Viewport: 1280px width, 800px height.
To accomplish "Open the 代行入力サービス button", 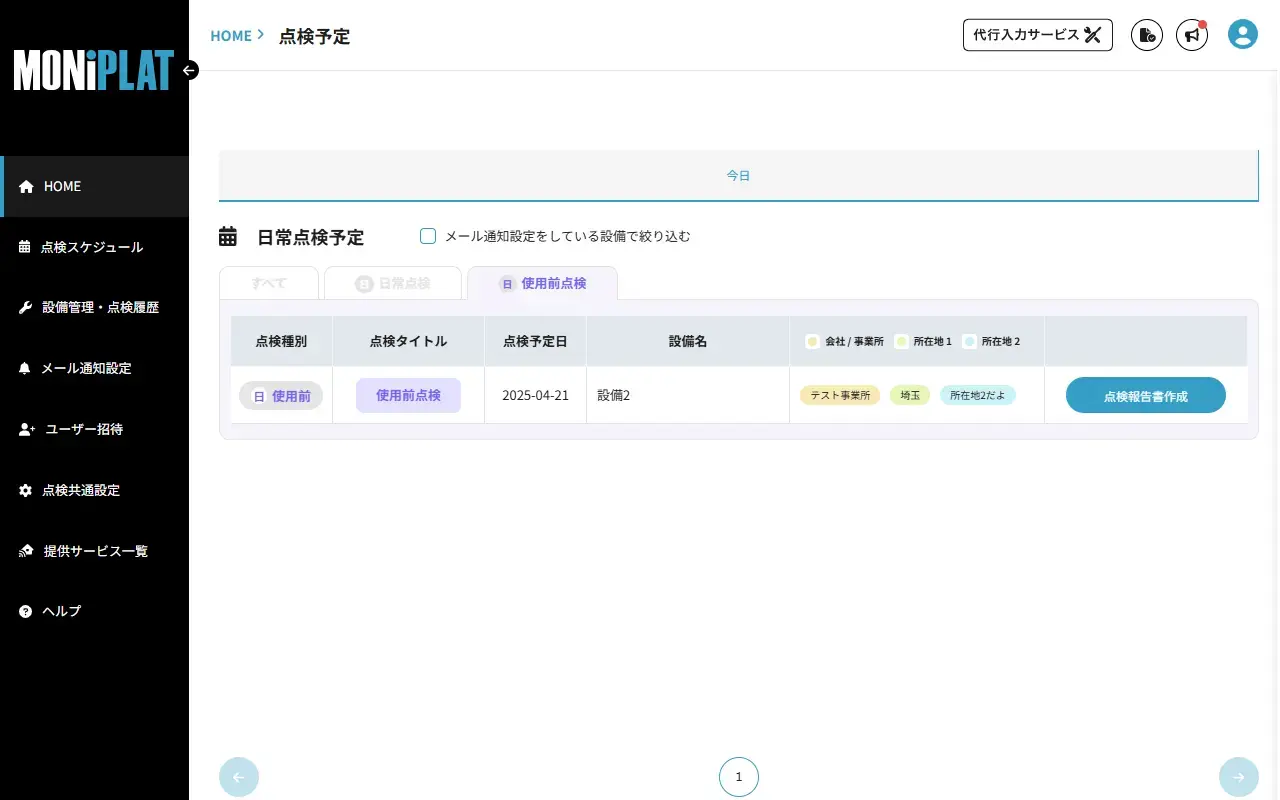I will 1037,34.
